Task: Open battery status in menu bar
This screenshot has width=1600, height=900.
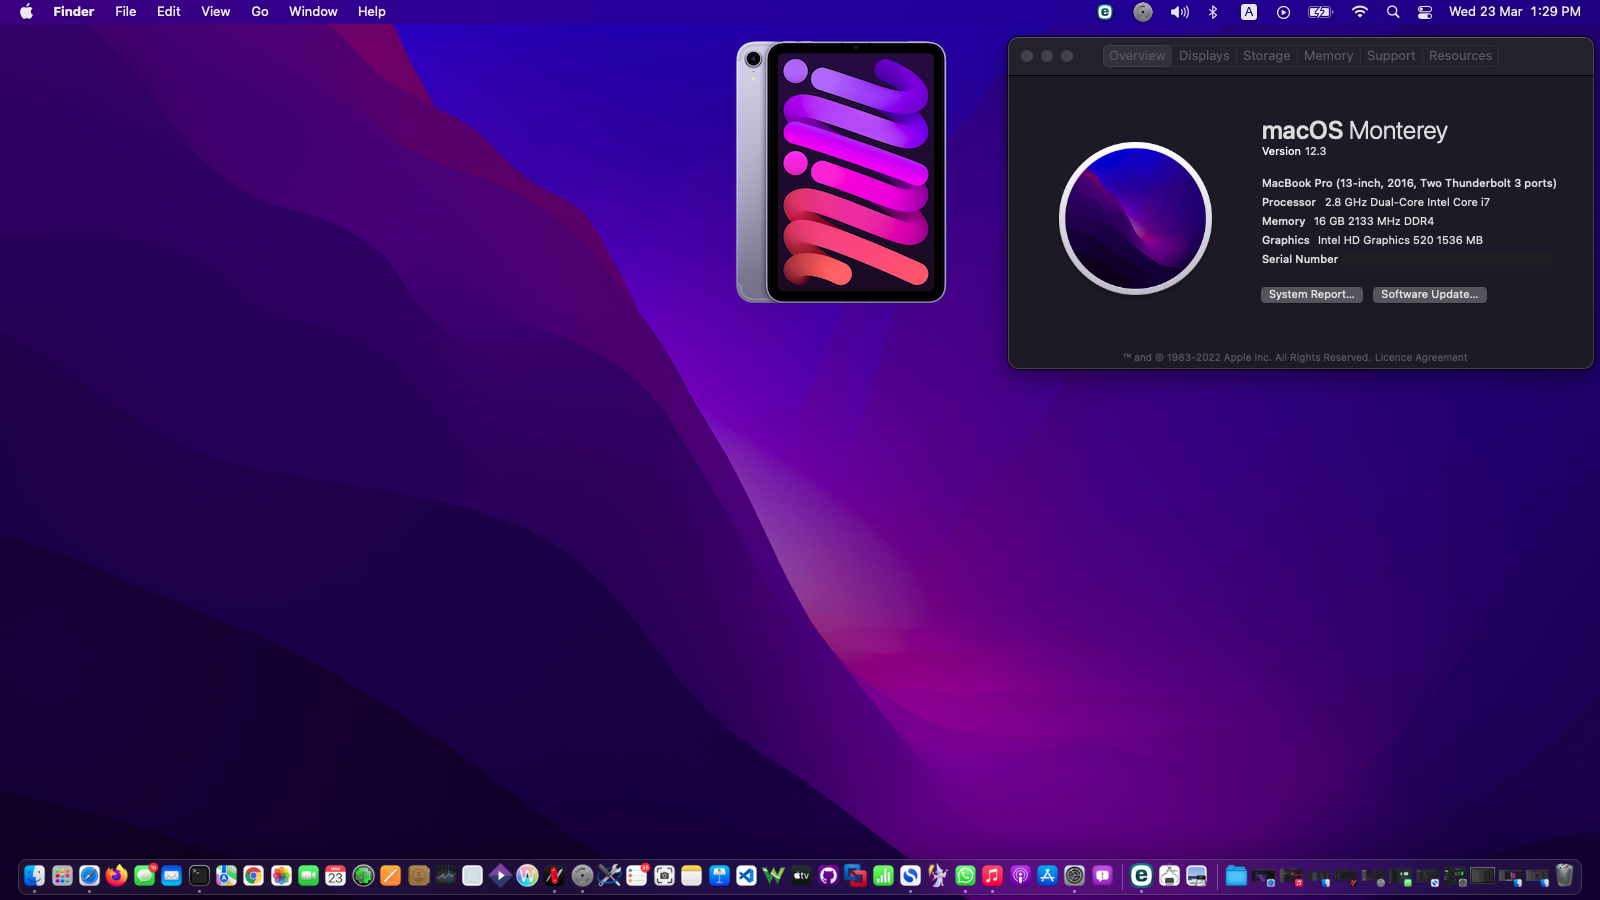Action: (1321, 12)
